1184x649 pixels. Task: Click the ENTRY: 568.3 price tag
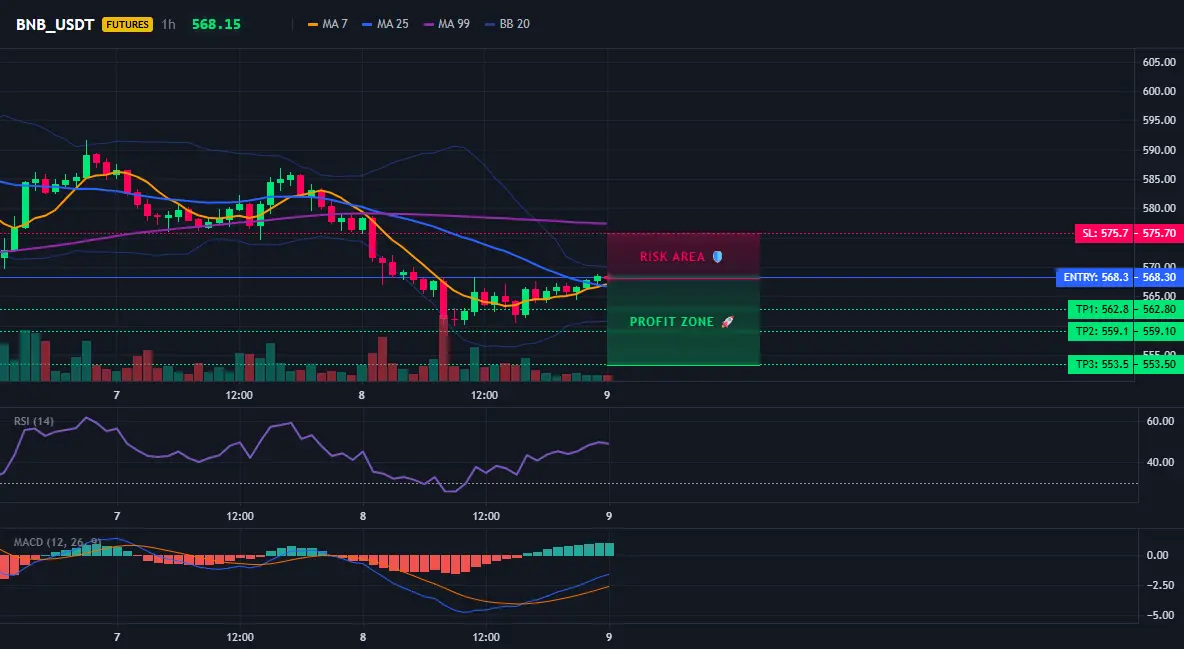1095,277
